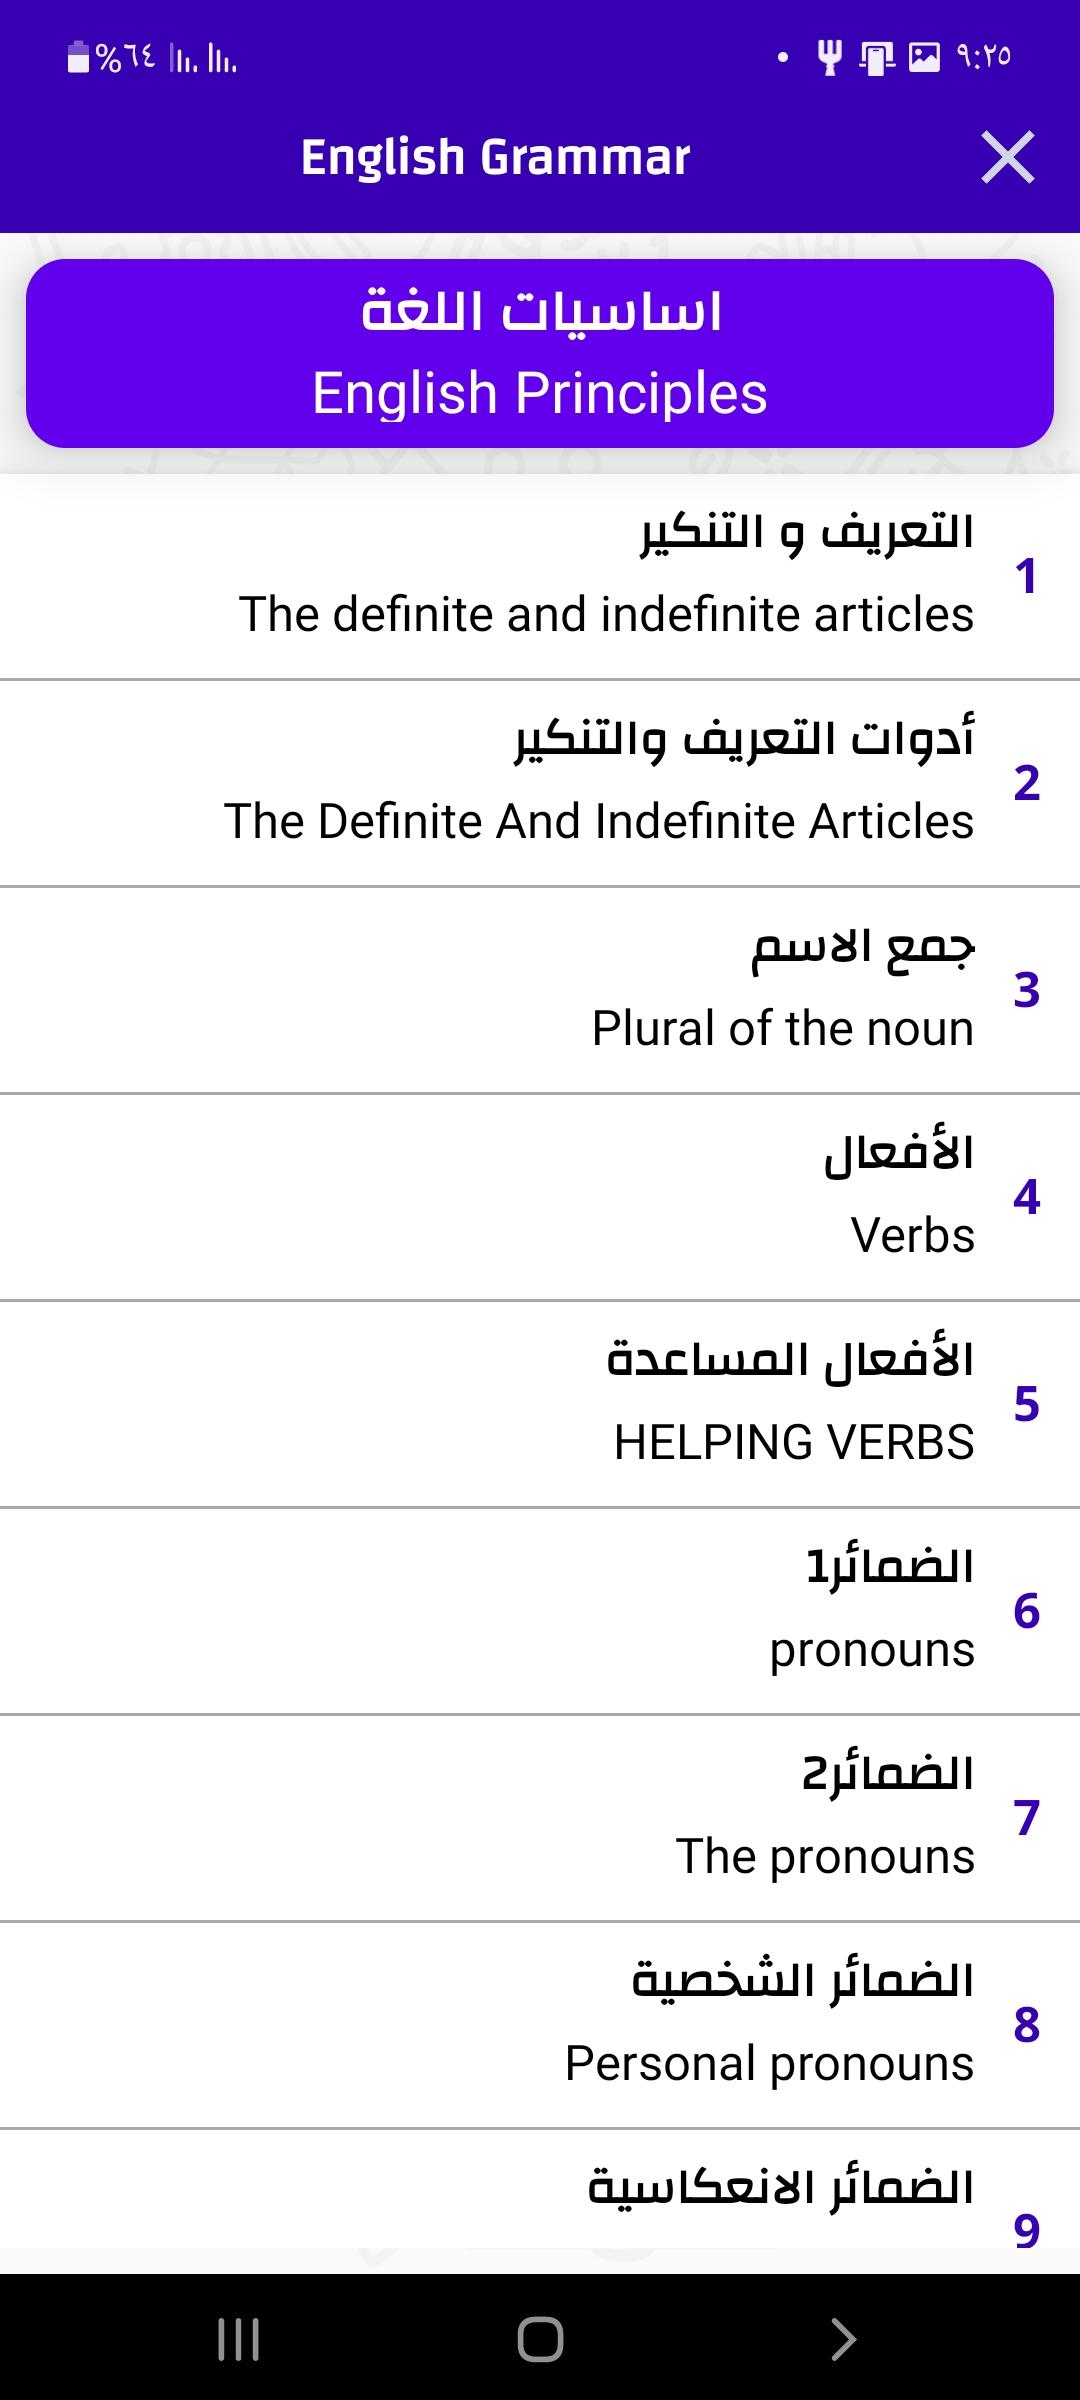Tap the Android recent apps icon
The image size is (1080, 2400).
(239, 2339)
